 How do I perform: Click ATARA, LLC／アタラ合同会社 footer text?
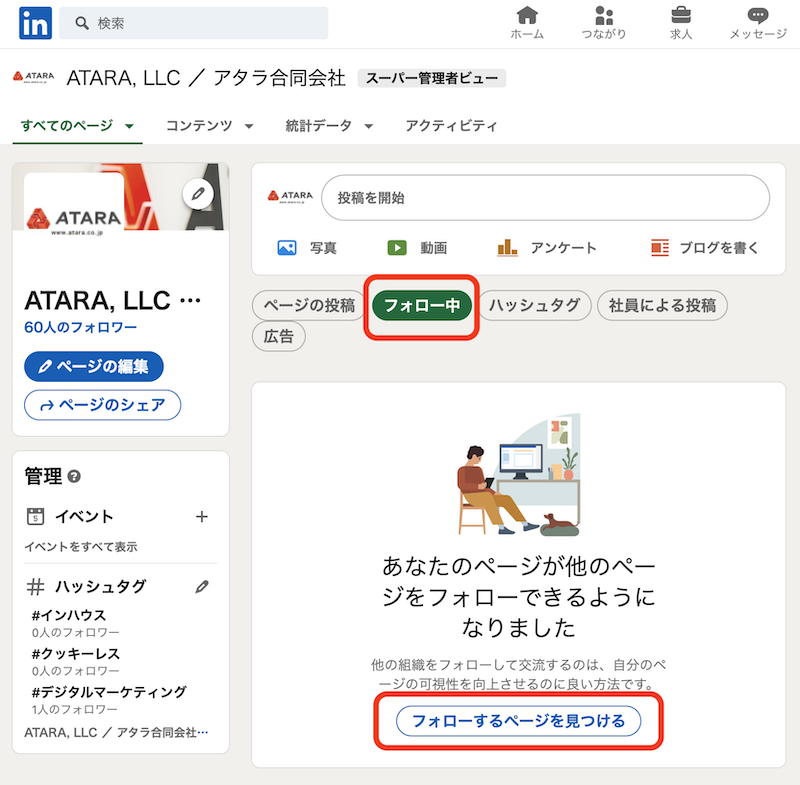click(x=116, y=732)
